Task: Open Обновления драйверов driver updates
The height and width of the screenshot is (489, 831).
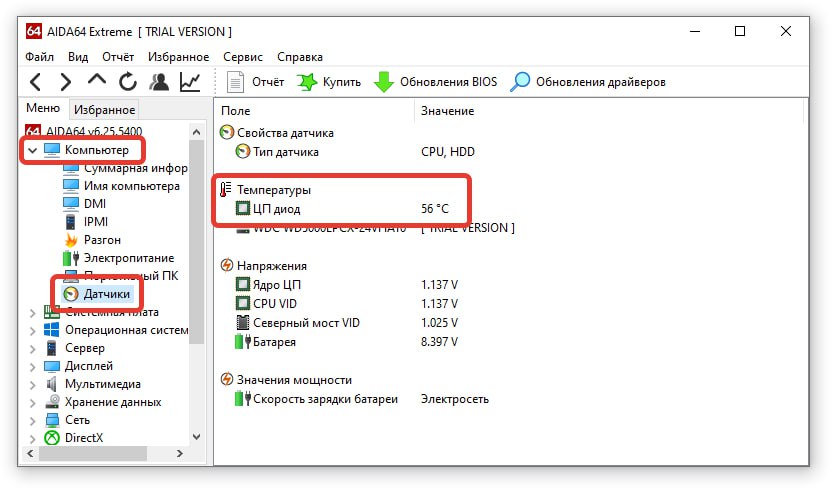Action: coord(588,82)
